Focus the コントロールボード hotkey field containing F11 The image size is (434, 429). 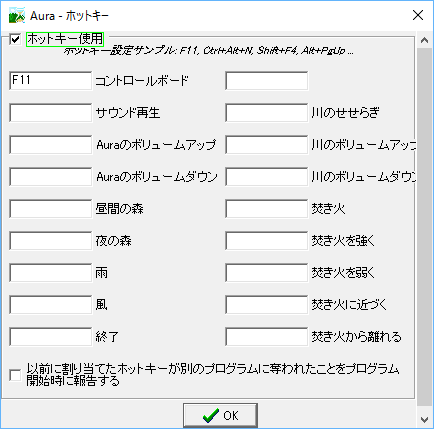click(x=50, y=81)
